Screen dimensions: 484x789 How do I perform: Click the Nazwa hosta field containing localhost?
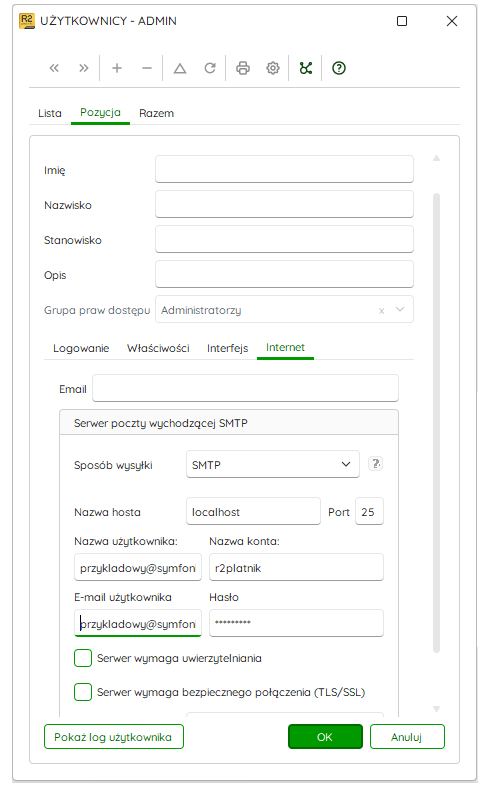pyautogui.click(x=254, y=511)
